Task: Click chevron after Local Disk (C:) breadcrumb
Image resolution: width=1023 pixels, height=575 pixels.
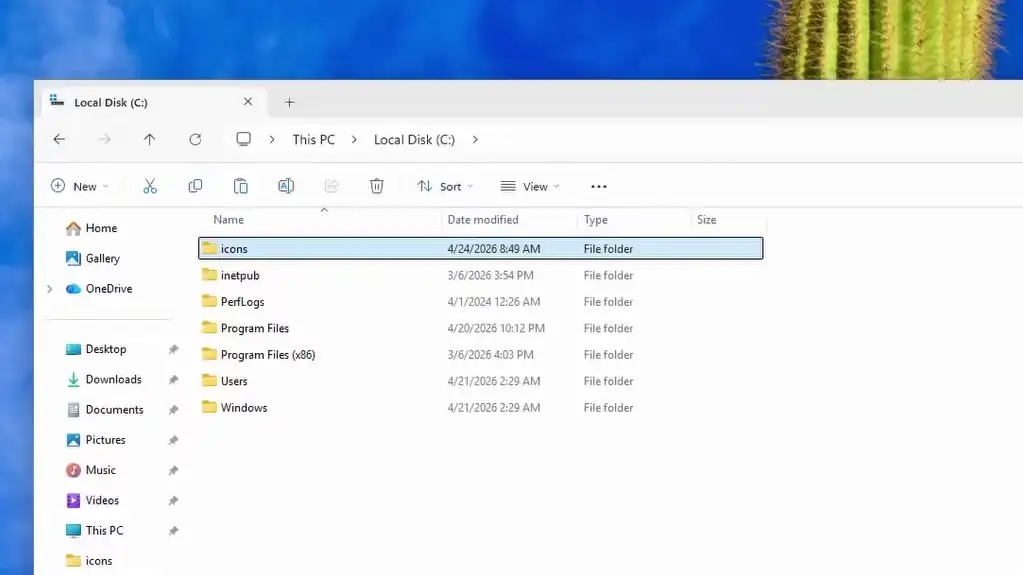Action: tap(475, 140)
